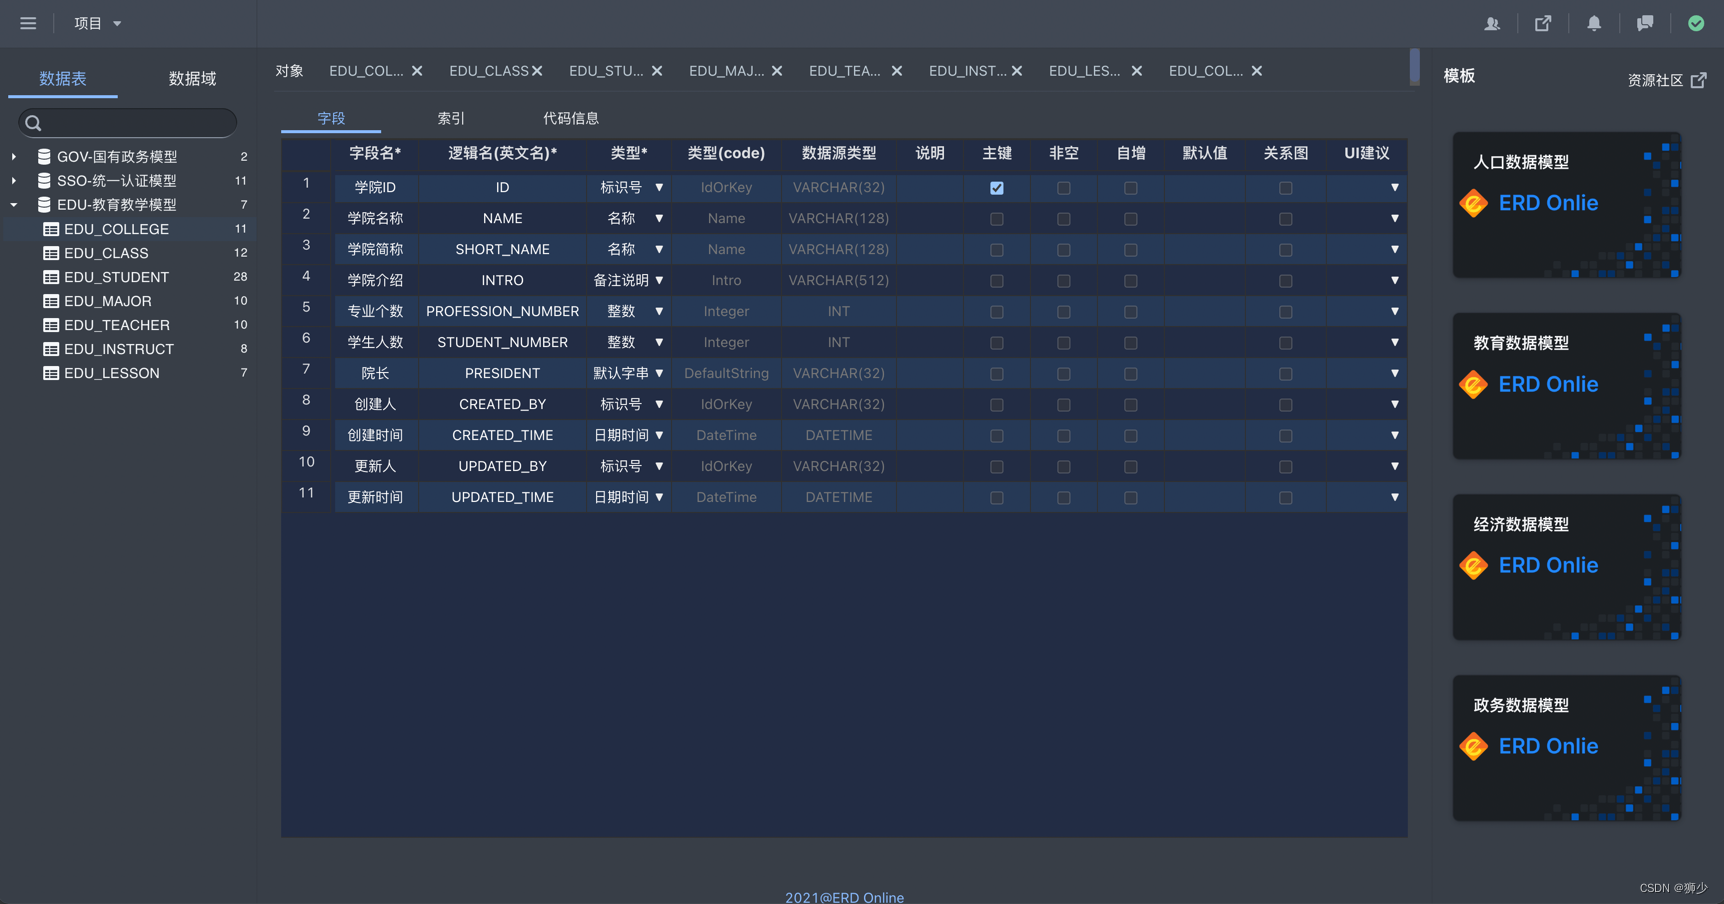Click the EDU_MAJOR table icon

[51, 301]
